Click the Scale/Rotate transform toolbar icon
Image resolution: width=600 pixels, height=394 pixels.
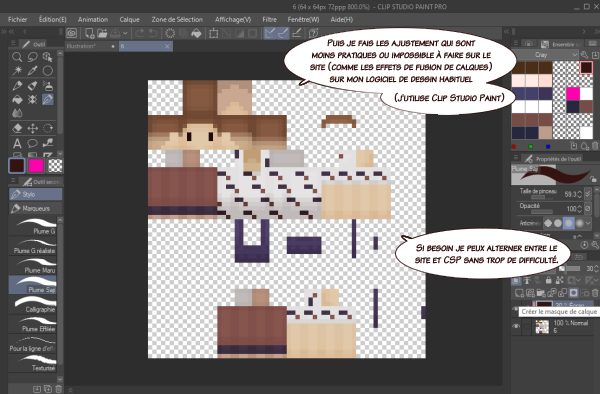pos(214,33)
